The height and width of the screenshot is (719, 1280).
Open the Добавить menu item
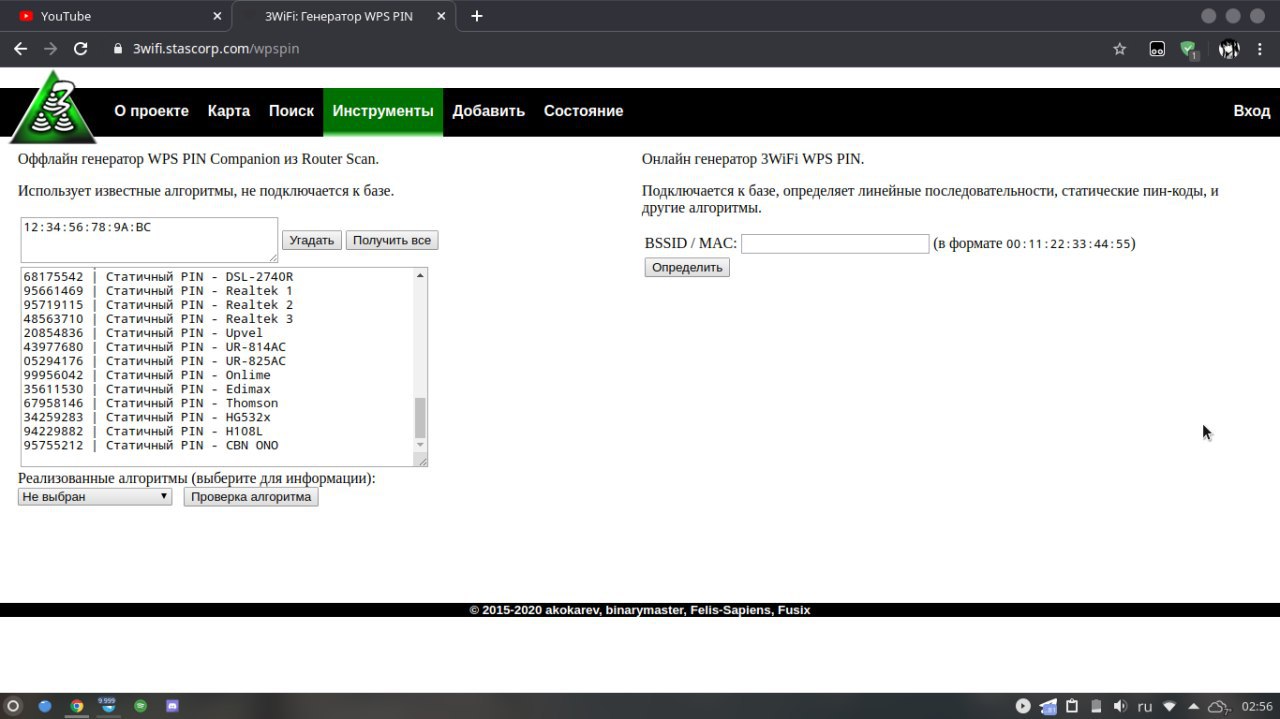click(488, 111)
